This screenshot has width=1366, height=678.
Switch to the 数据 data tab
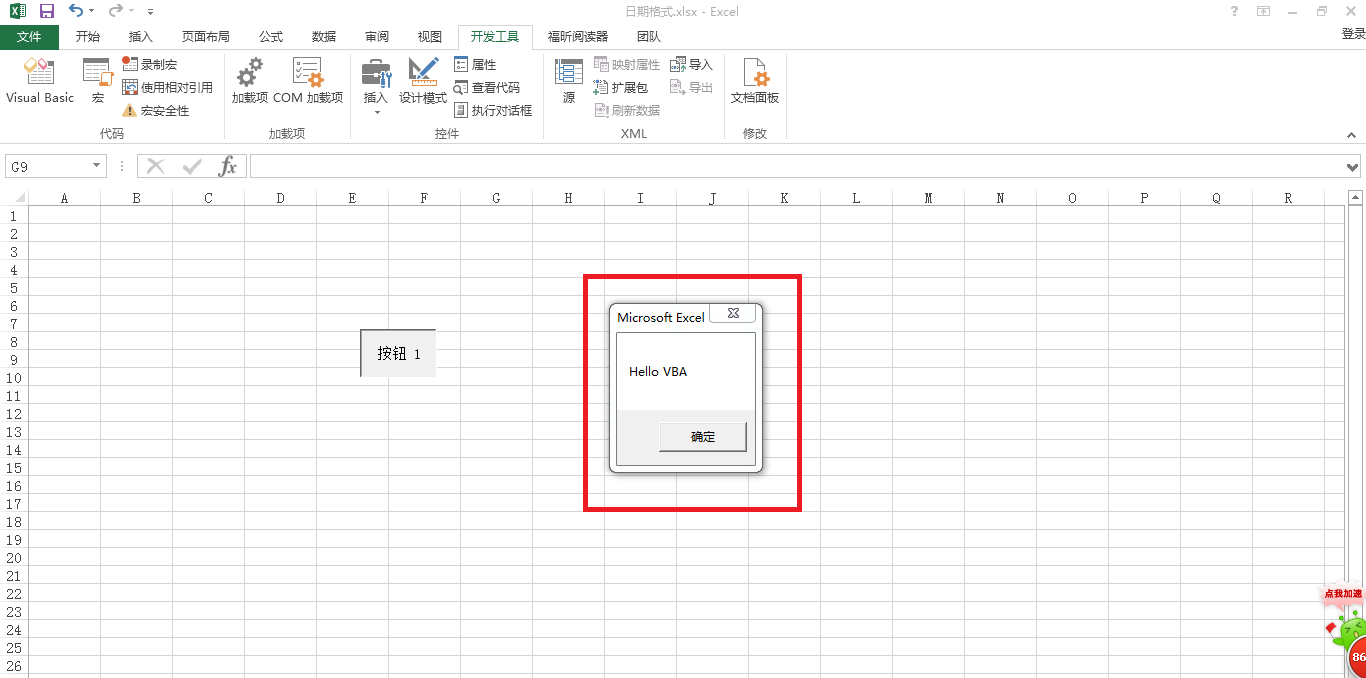324,37
